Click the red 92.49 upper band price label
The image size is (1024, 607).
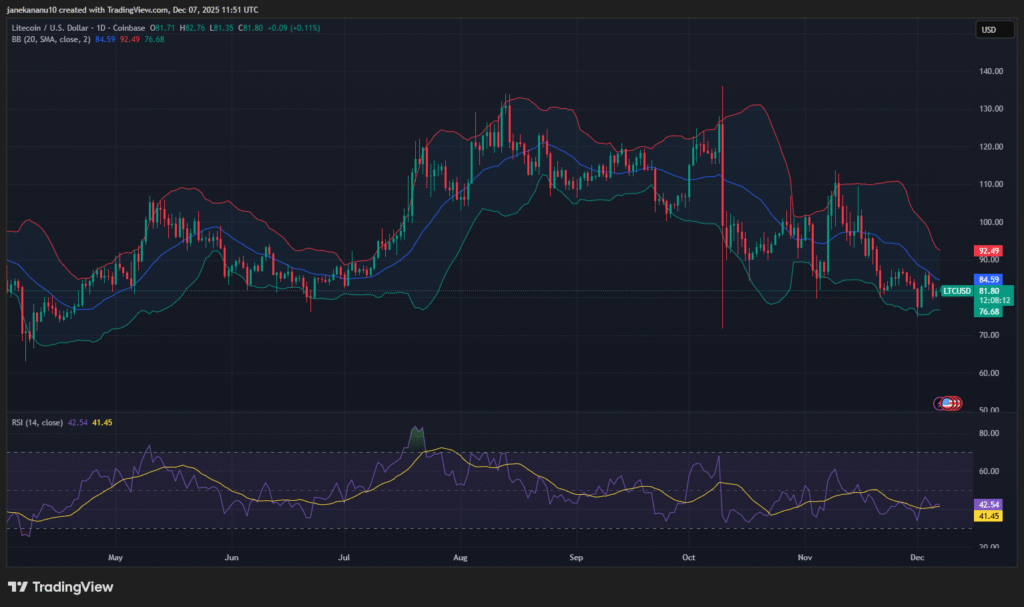[x=988, y=252]
